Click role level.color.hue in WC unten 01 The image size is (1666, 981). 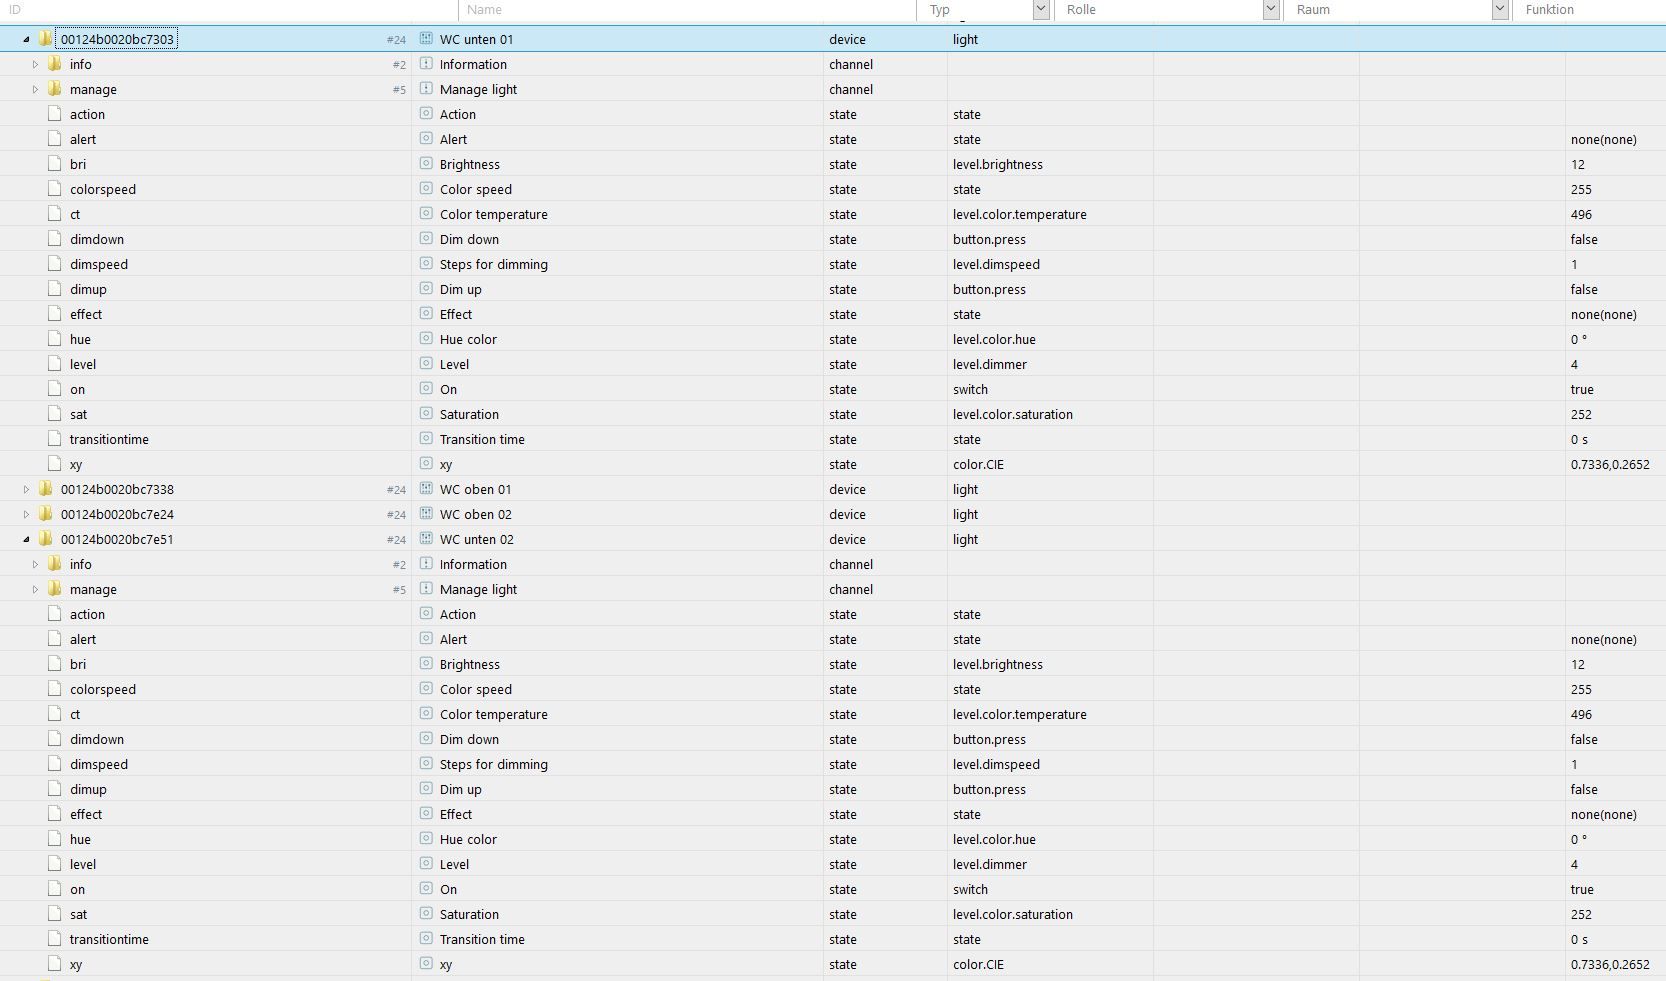click(994, 339)
